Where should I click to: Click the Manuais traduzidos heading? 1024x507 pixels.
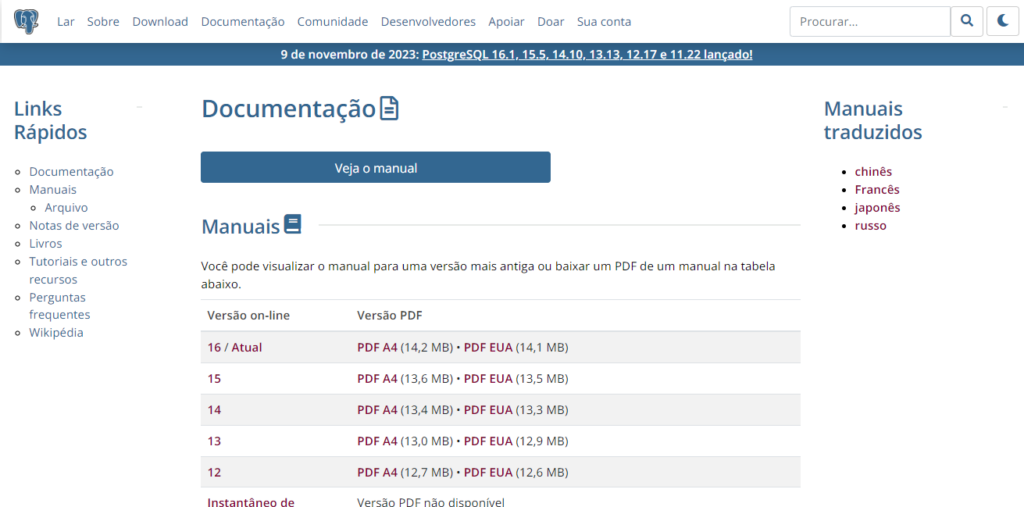click(872, 120)
